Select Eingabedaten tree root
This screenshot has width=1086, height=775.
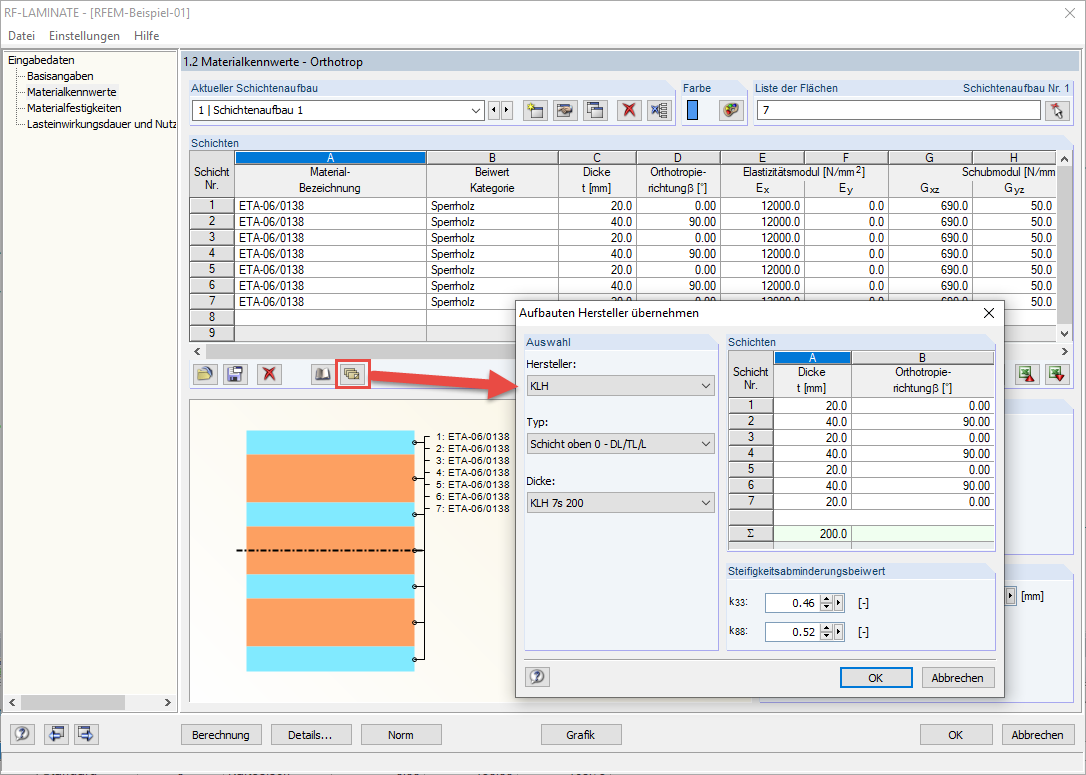[42, 60]
